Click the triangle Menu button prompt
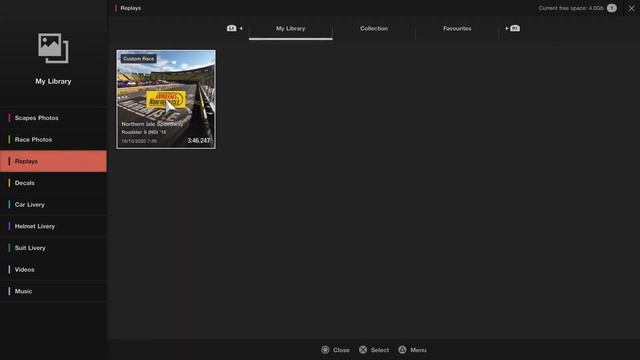Viewport: 640px width, 360px height. 413,350
